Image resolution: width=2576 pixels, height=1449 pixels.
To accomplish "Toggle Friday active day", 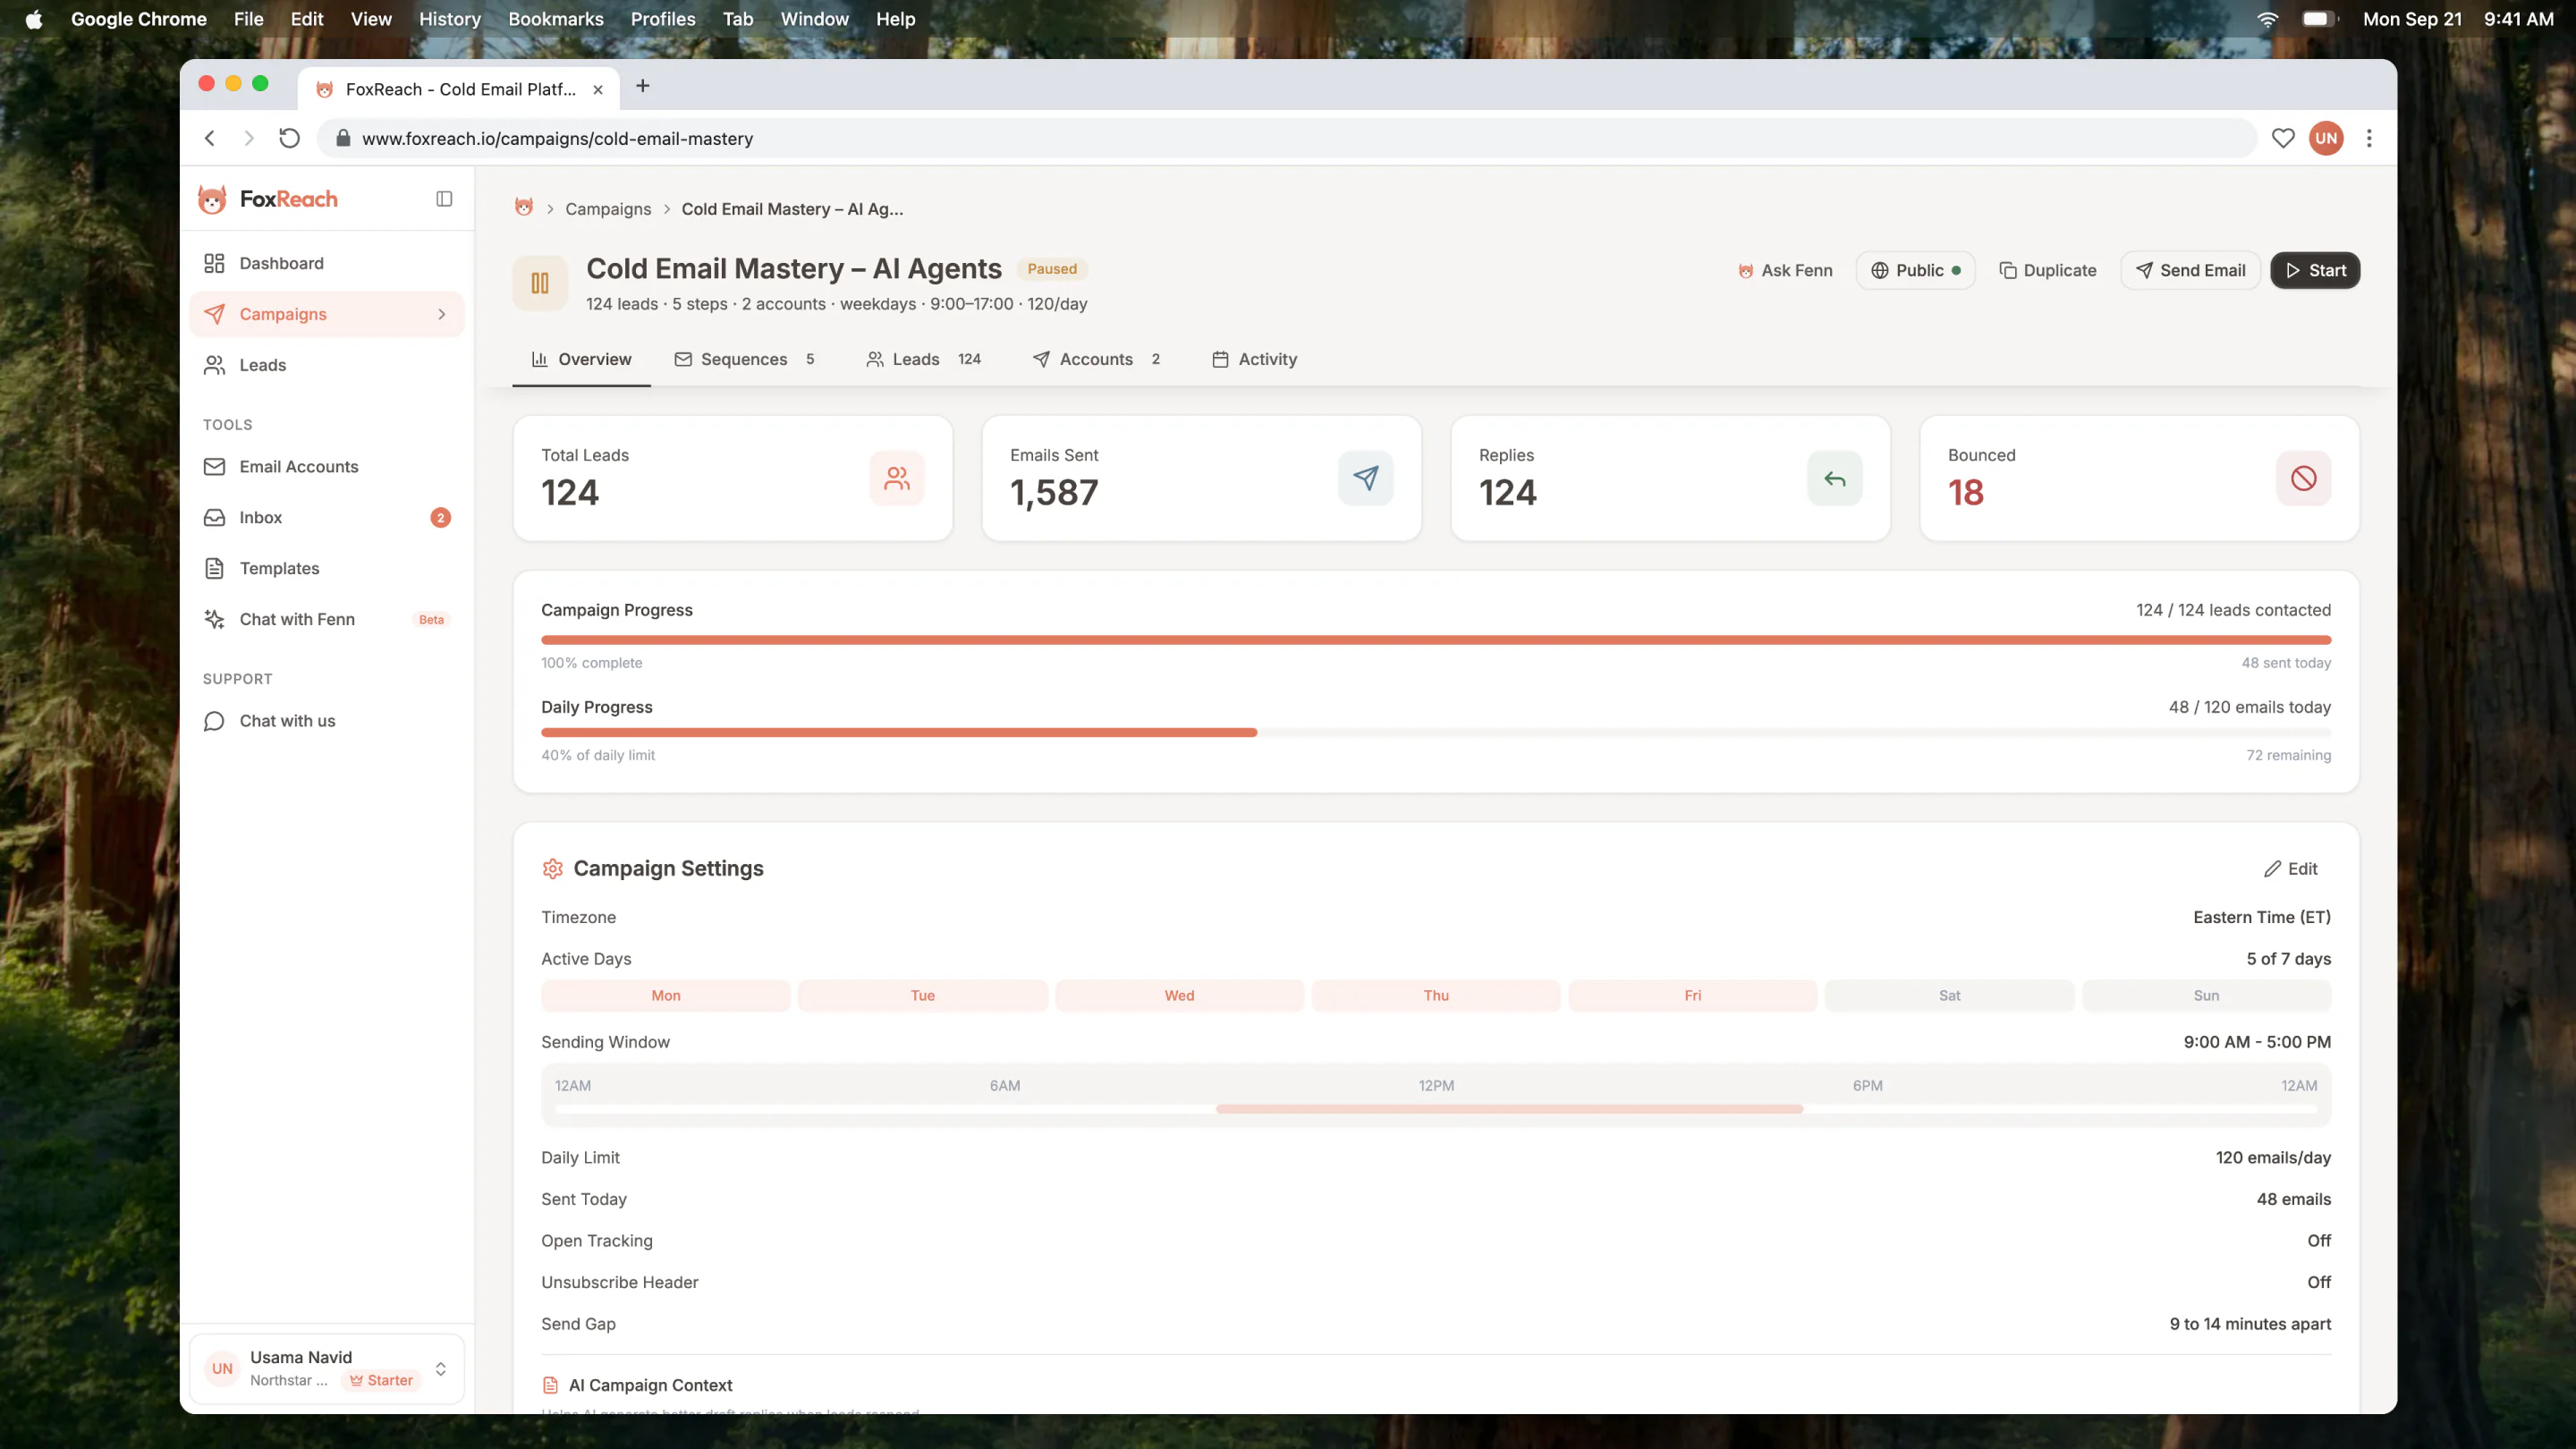I will pyautogui.click(x=1692, y=996).
